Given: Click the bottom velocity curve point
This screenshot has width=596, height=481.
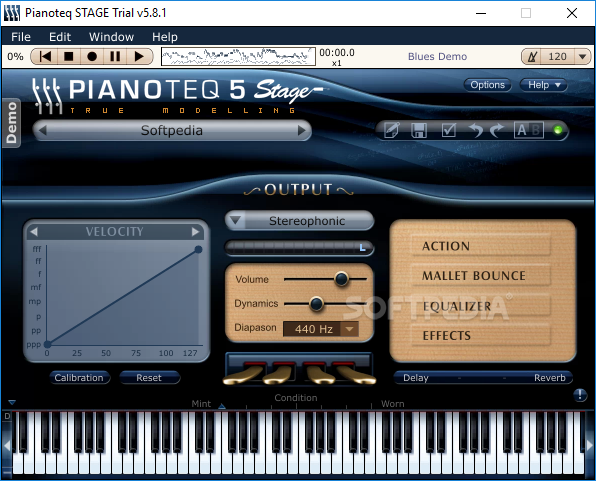Looking at the screenshot, I should pos(48,344).
